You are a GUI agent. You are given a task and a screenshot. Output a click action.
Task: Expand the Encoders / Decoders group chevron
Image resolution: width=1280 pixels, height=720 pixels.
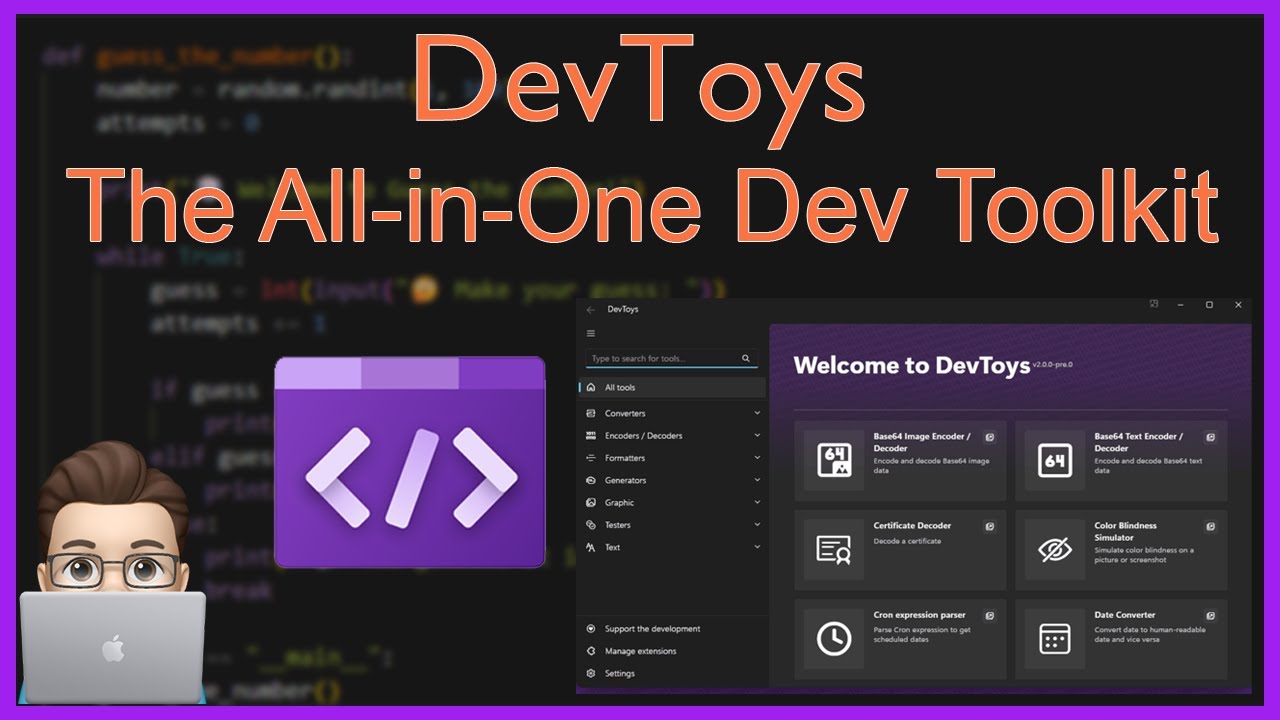[x=757, y=436]
